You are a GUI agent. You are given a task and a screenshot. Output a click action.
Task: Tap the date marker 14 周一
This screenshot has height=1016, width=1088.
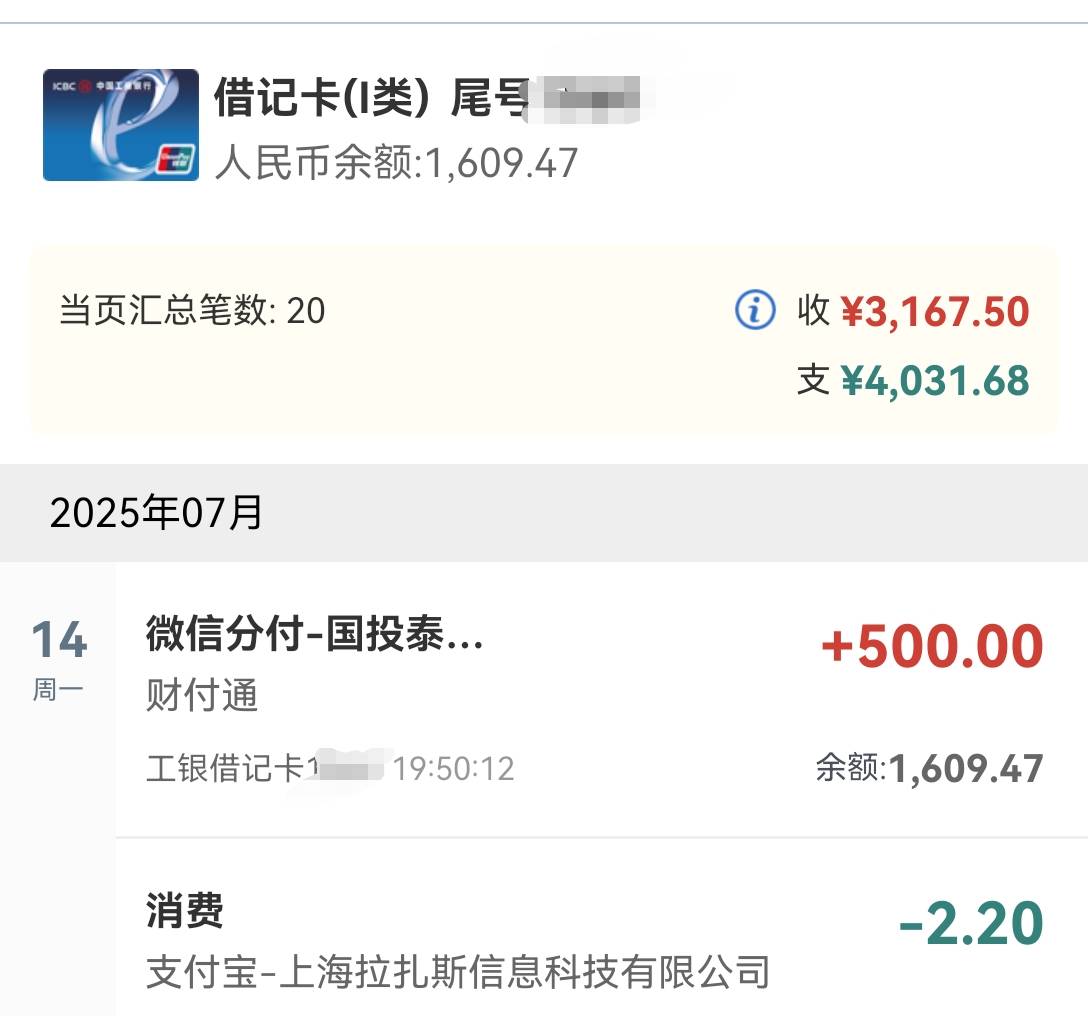click(59, 660)
